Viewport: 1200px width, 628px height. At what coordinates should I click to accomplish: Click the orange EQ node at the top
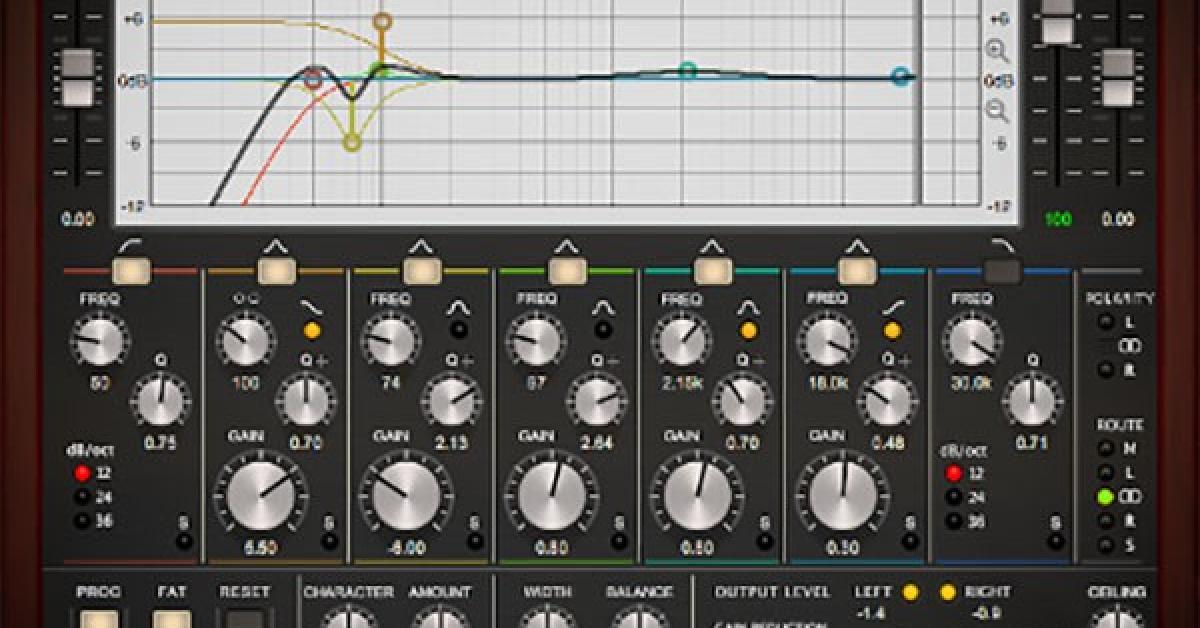click(382, 21)
